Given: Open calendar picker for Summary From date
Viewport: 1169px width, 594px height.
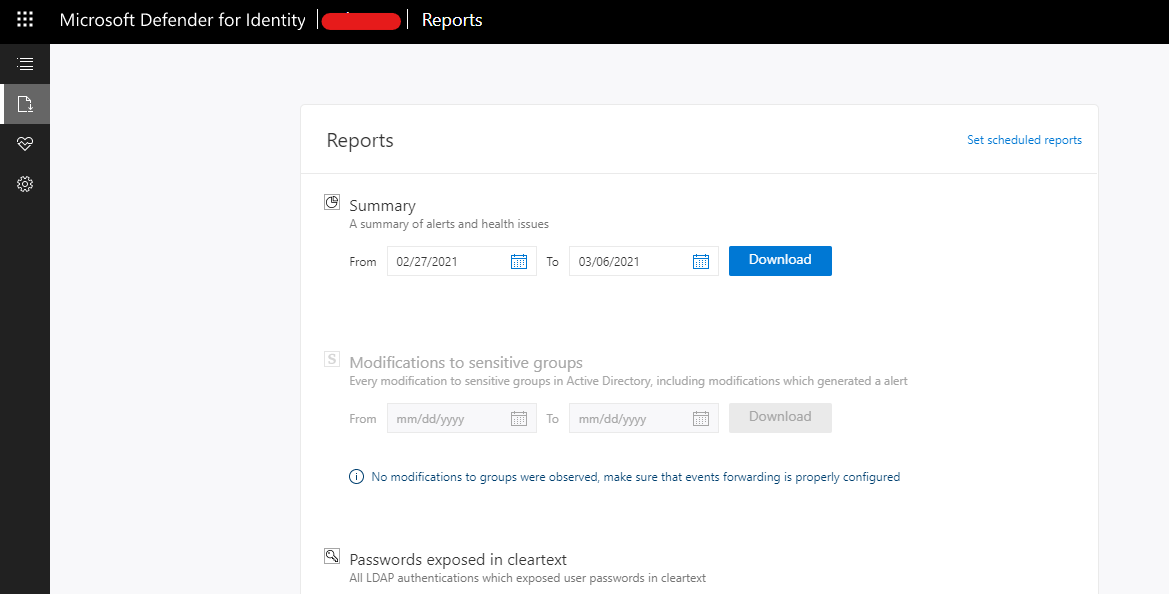Looking at the screenshot, I should [519, 262].
